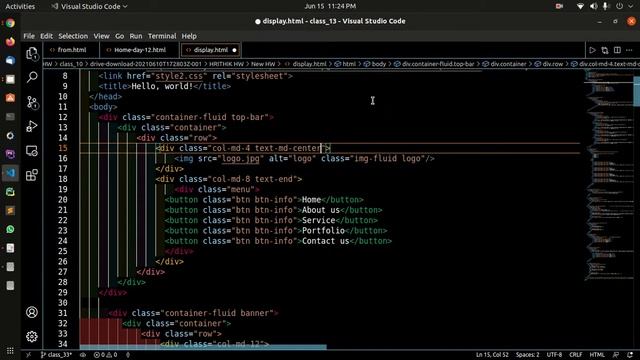Expand the display.html breadcrumb
Screen dimensions: 640x360
(x=306, y=64)
